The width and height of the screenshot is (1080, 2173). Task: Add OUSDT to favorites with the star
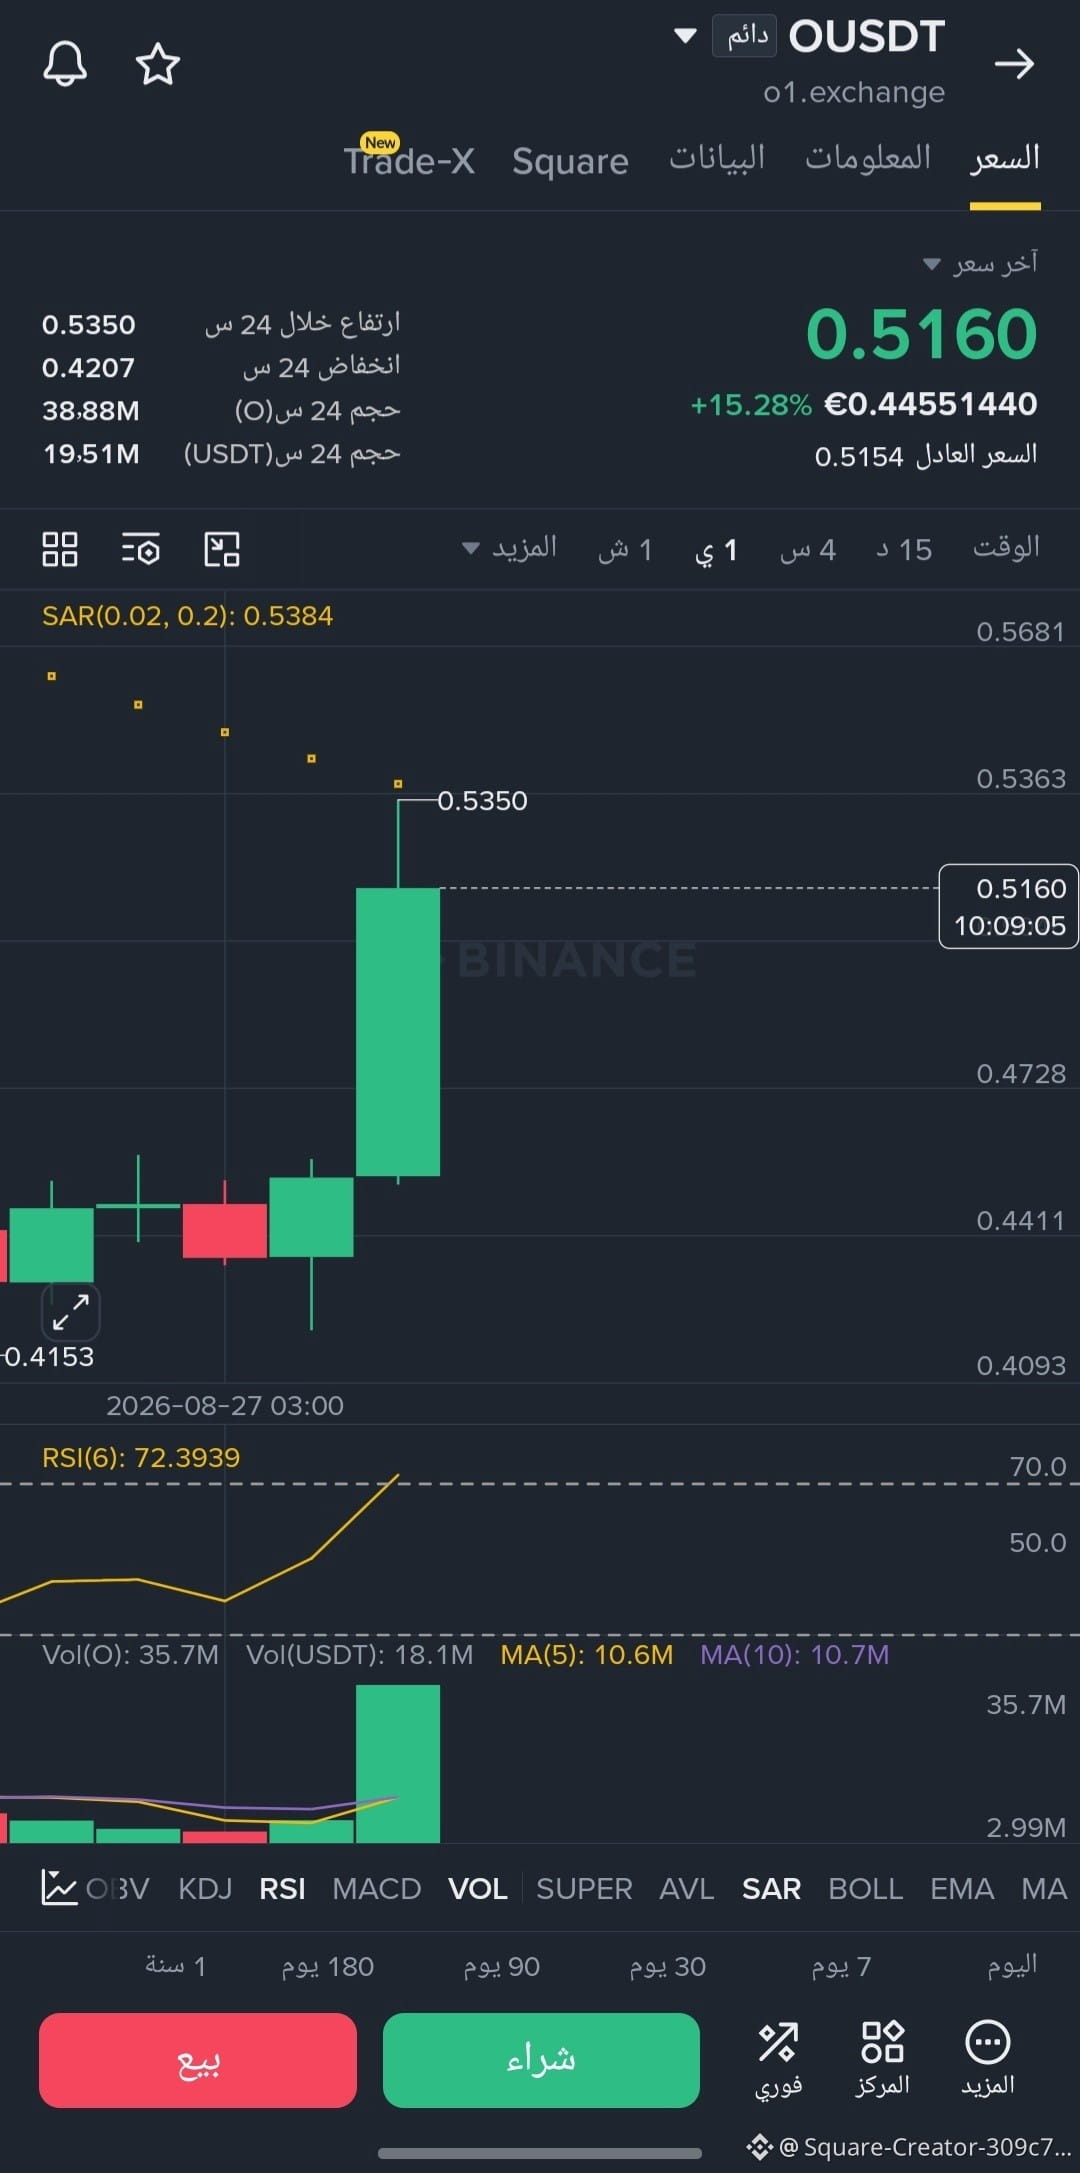click(x=157, y=64)
